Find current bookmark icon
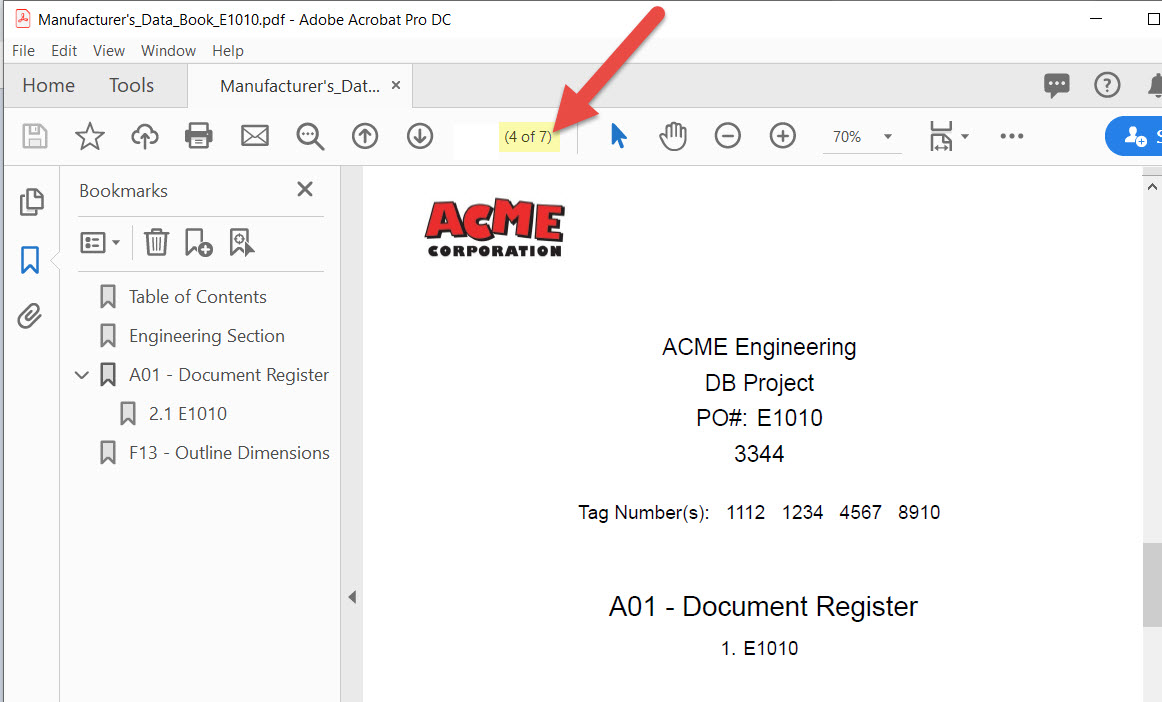This screenshot has height=702, width=1162. pos(242,242)
